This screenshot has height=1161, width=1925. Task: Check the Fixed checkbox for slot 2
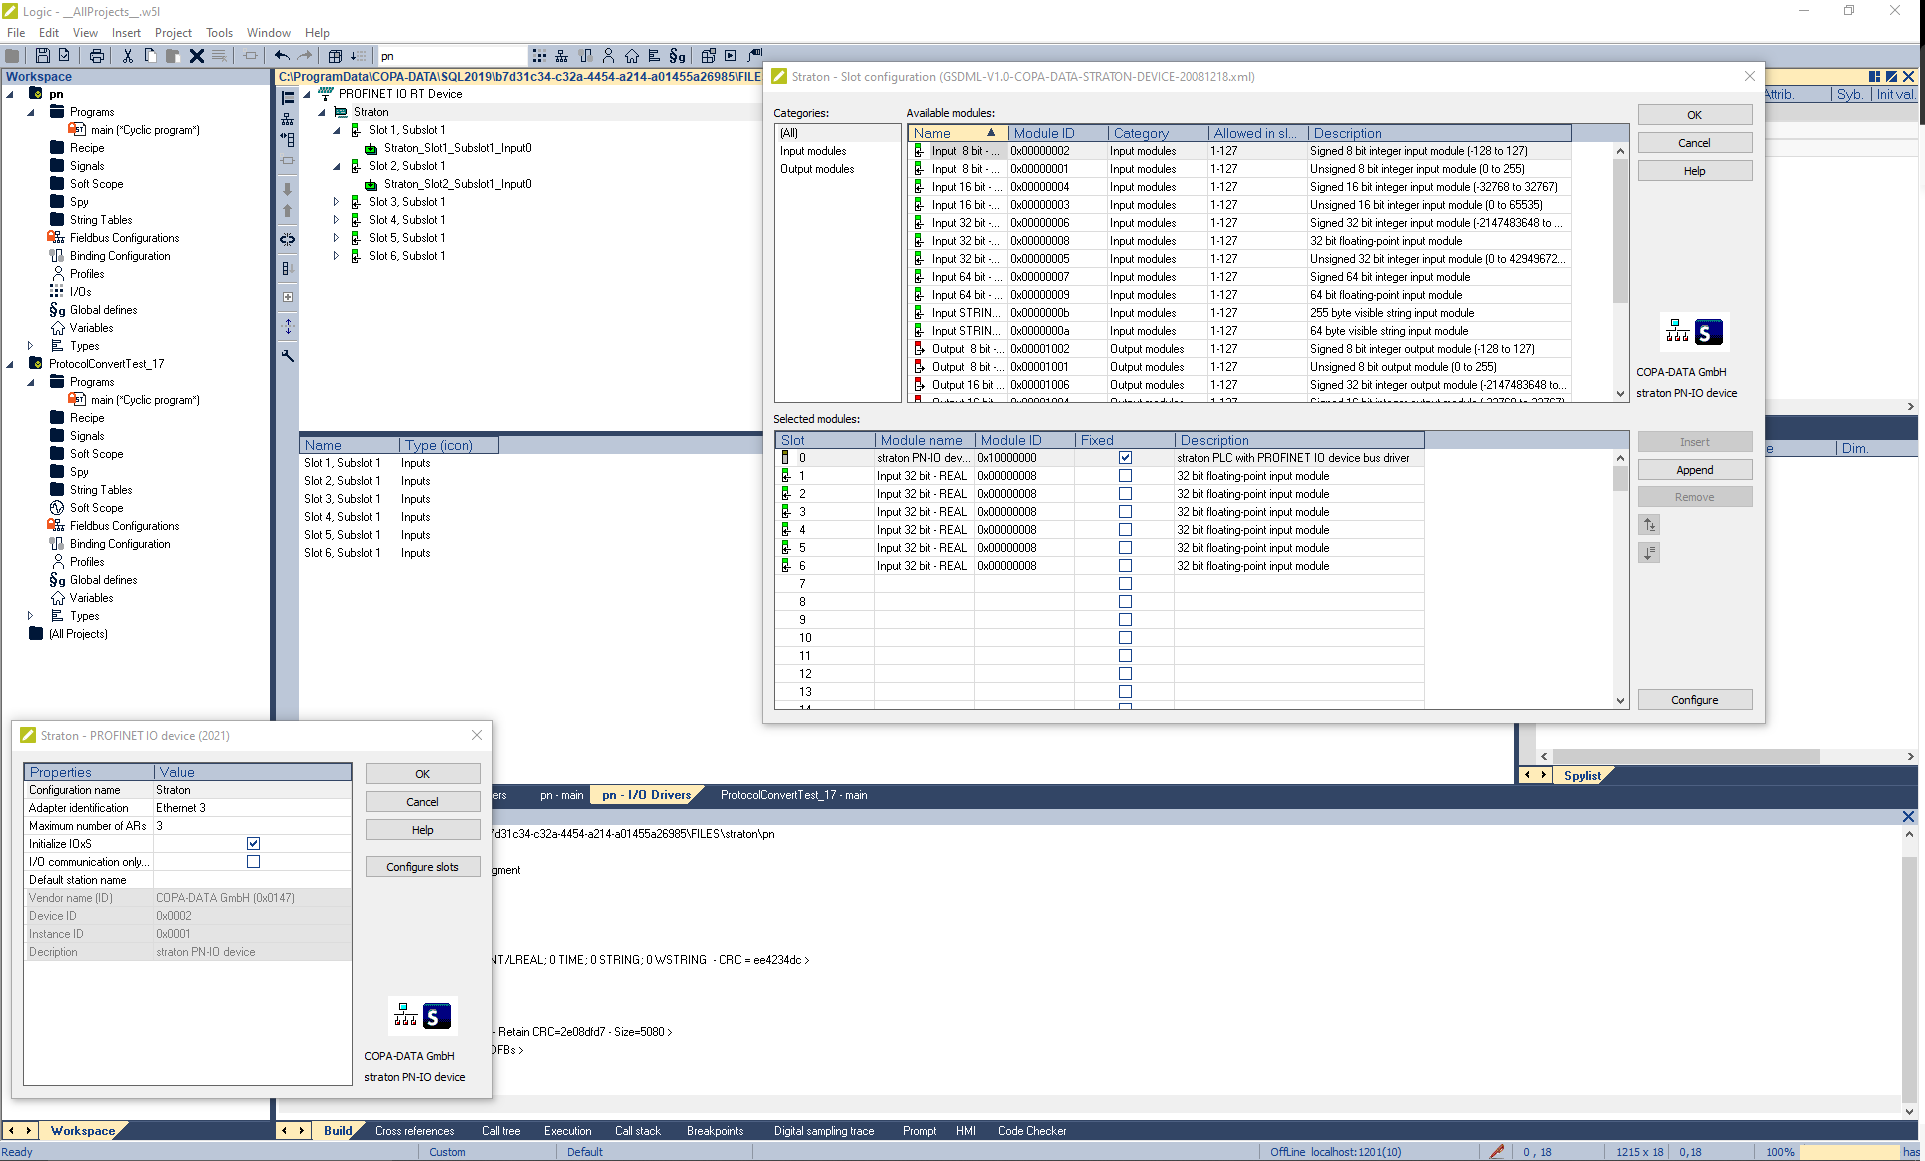point(1125,494)
